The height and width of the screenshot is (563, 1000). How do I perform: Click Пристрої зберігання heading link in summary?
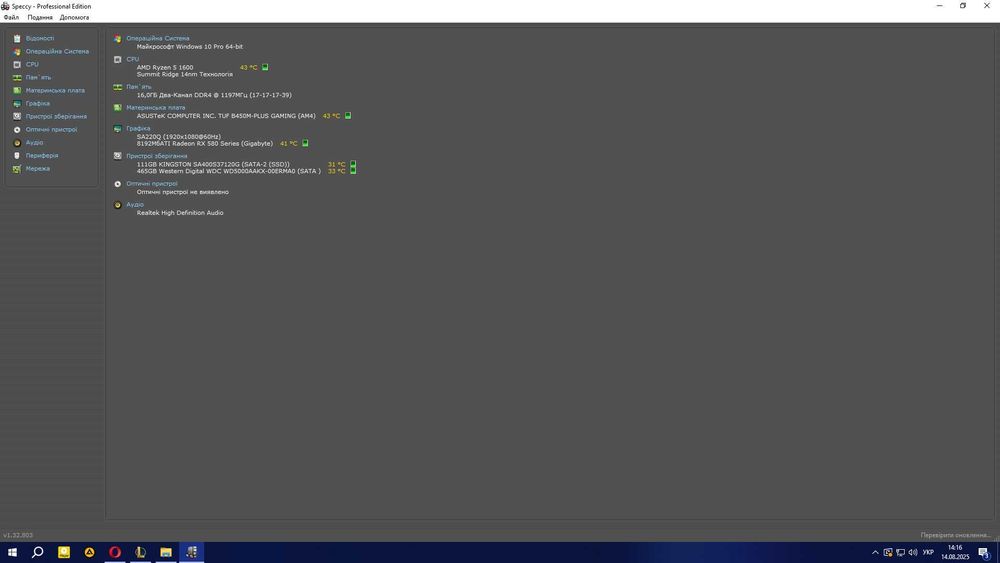(157, 156)
